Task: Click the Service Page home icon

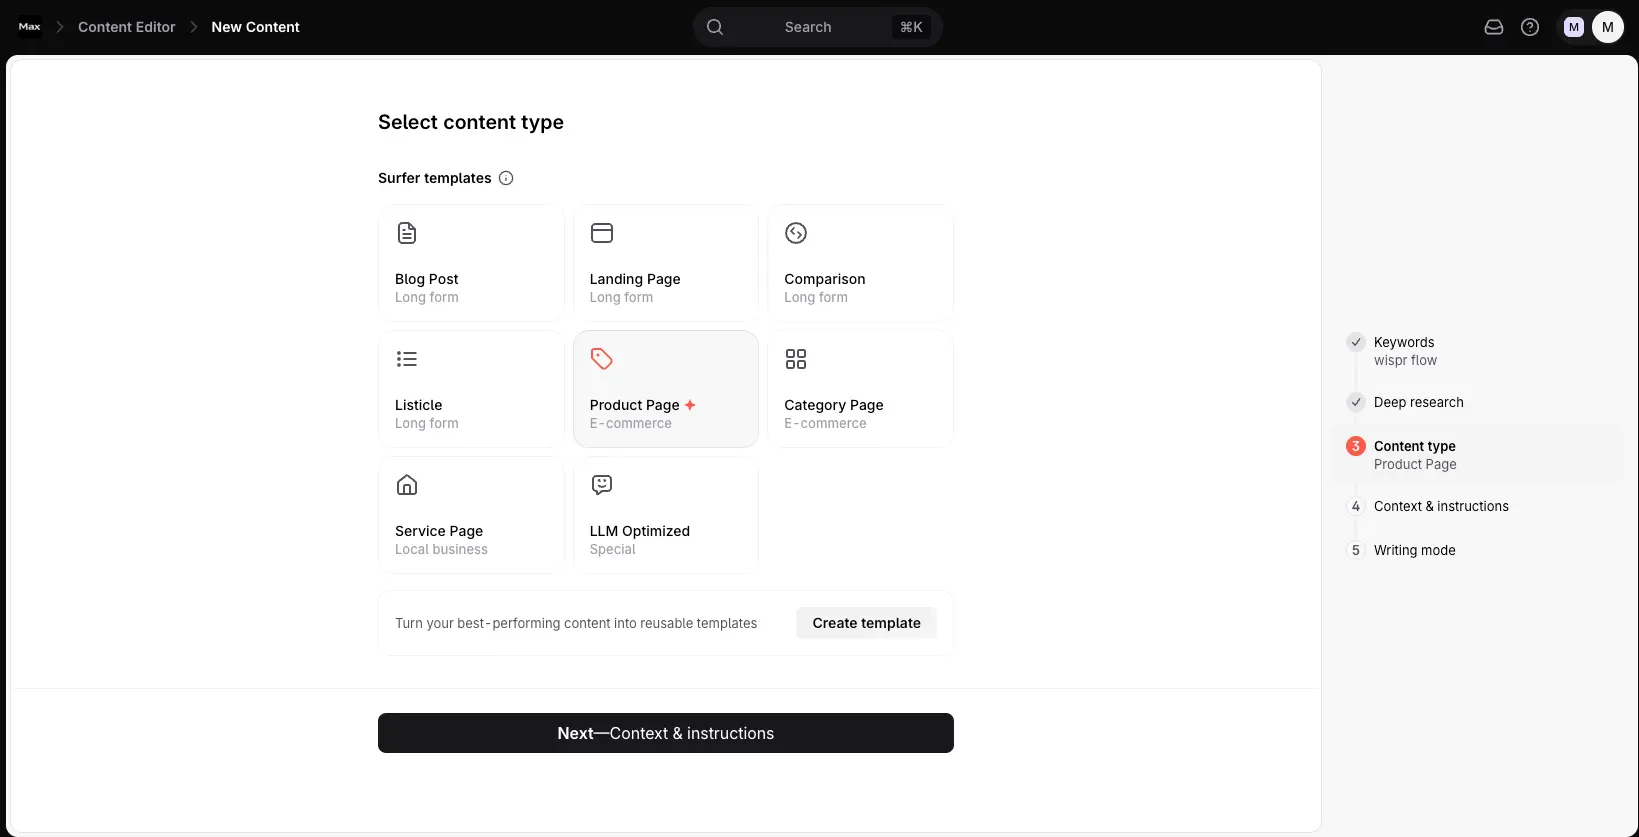Action: click(407, 485)
